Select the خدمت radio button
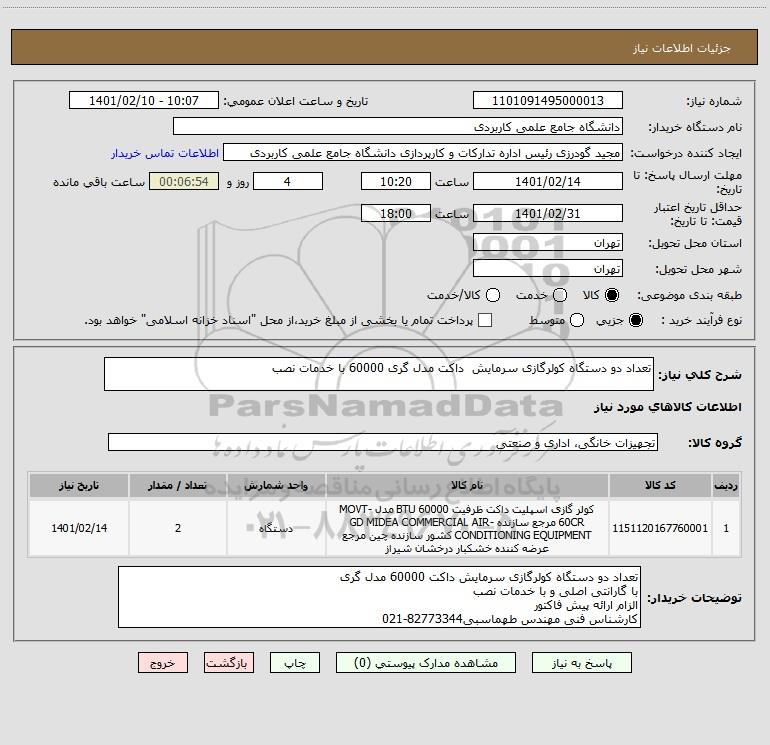Viewport: 770px width, 745px height. [560, 295]
